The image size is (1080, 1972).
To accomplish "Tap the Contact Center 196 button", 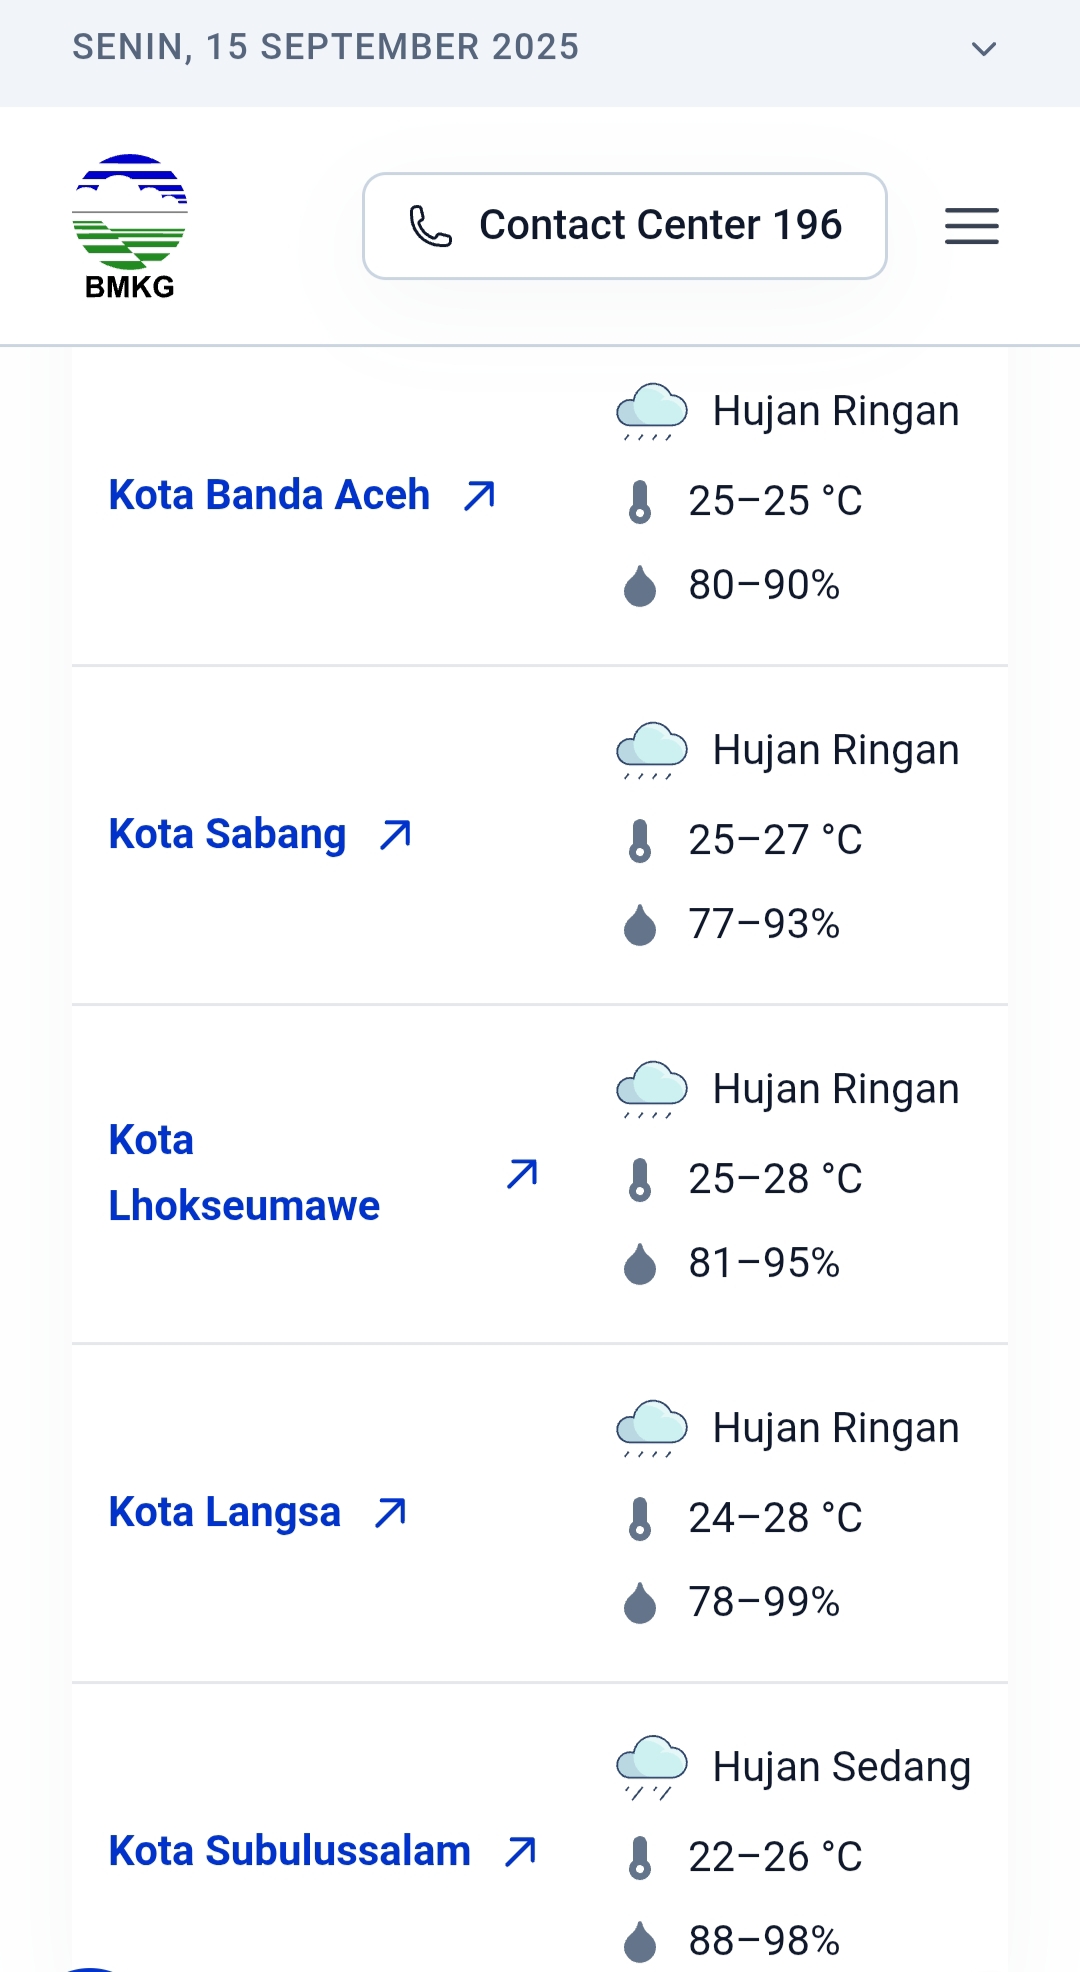I will click(624, 226).
